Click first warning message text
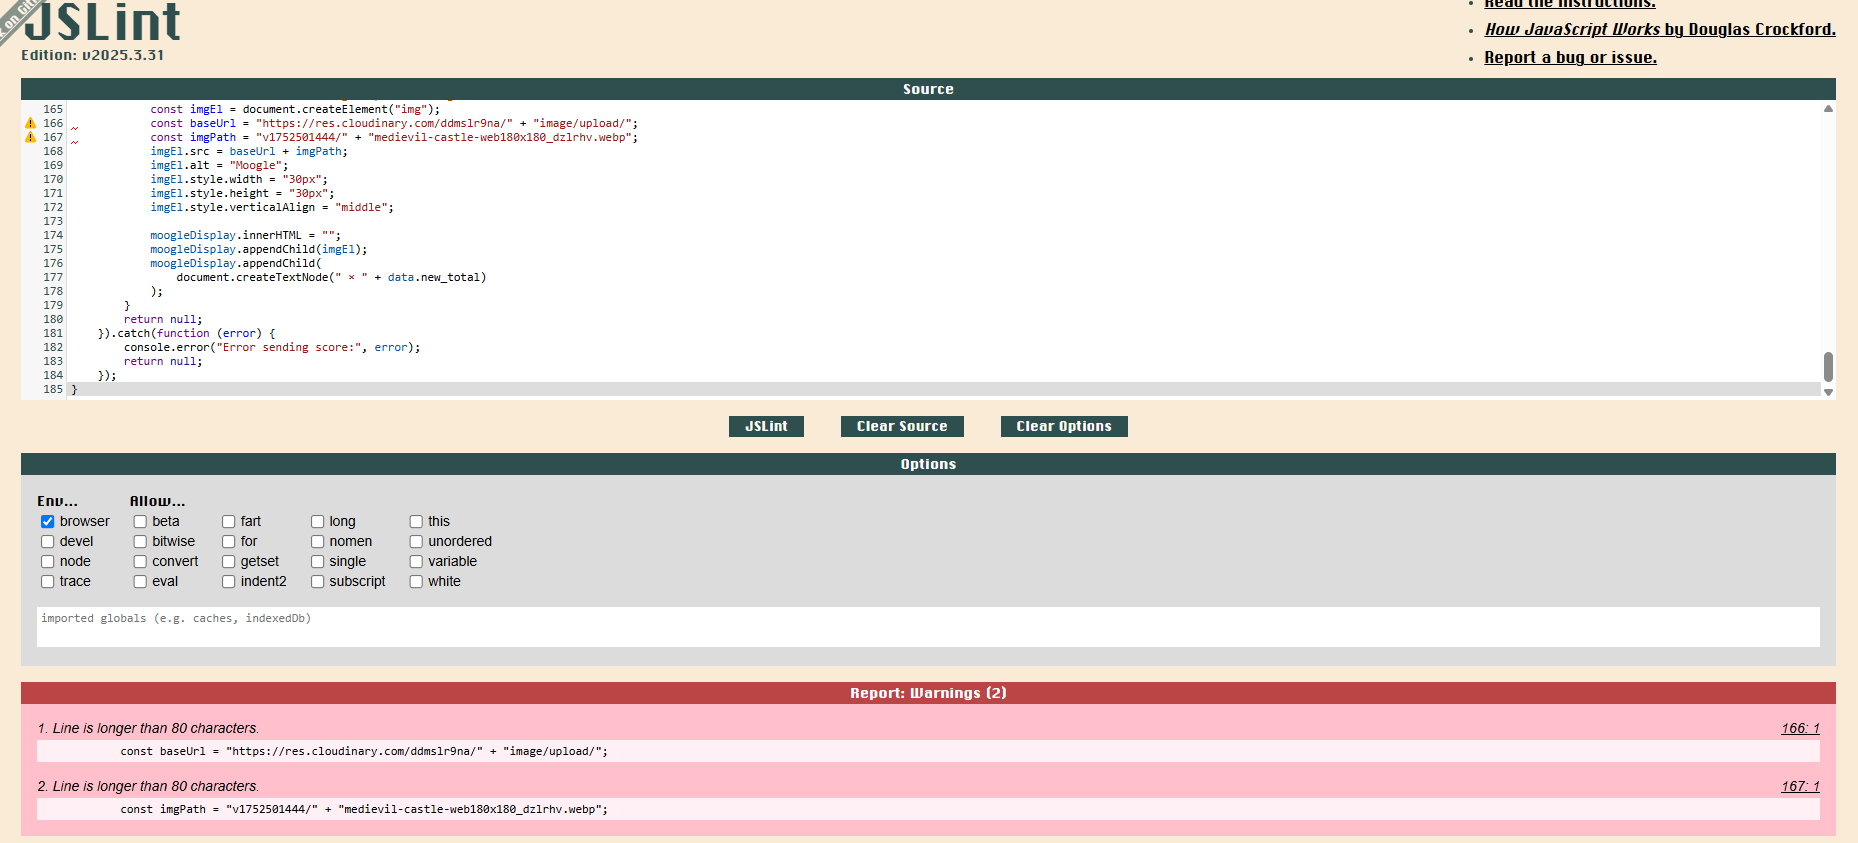Screen dimensions: 1858x843 coord(148,728)
